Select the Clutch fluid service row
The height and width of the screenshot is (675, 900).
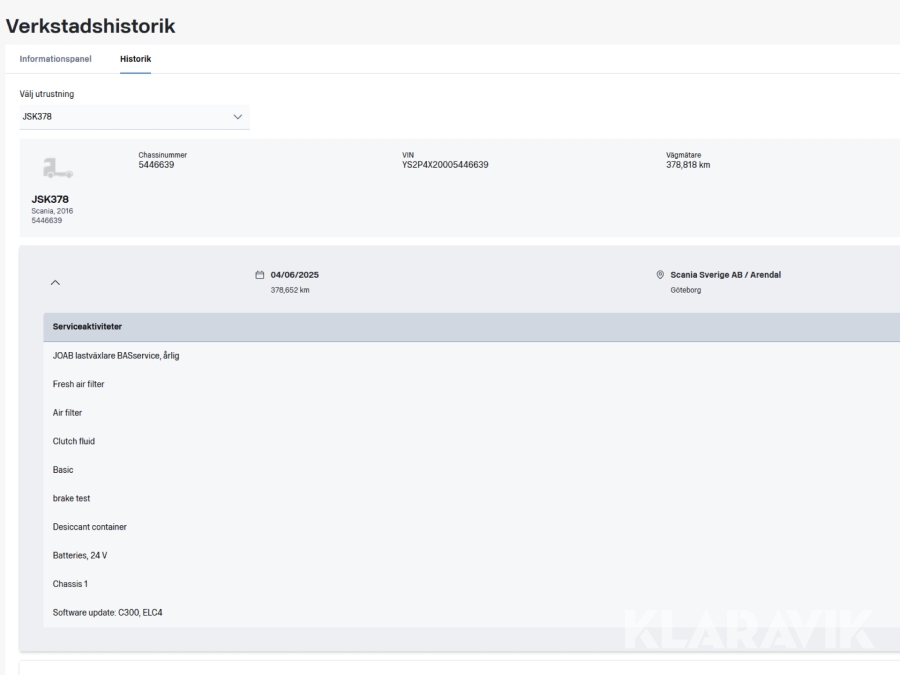[74, 441]
